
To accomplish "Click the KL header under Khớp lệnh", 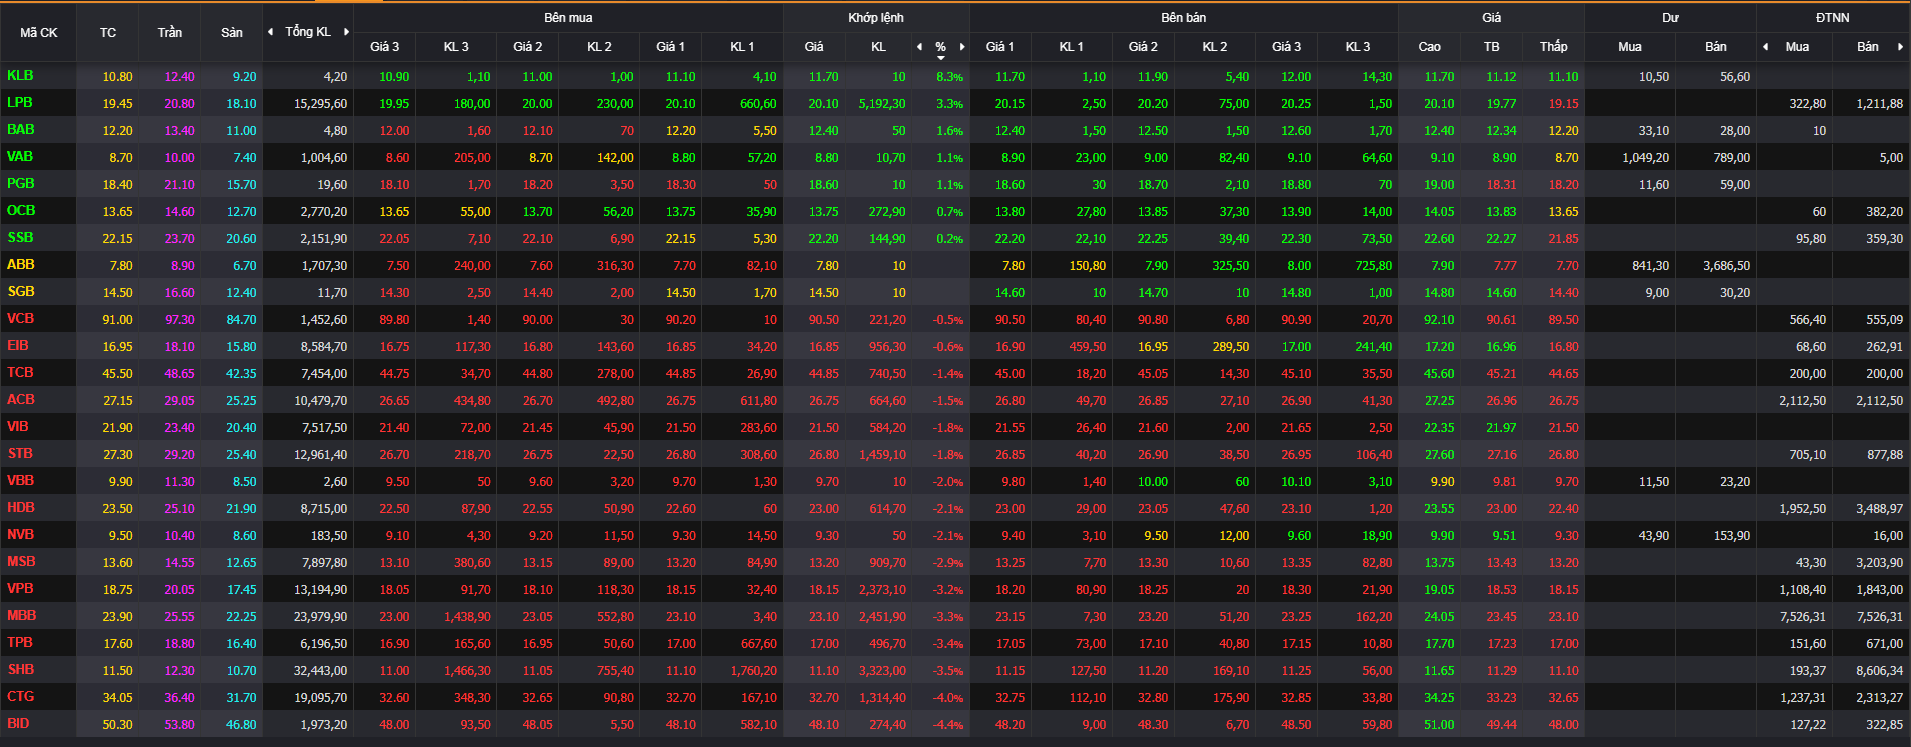I will click(x=878, y=47).
